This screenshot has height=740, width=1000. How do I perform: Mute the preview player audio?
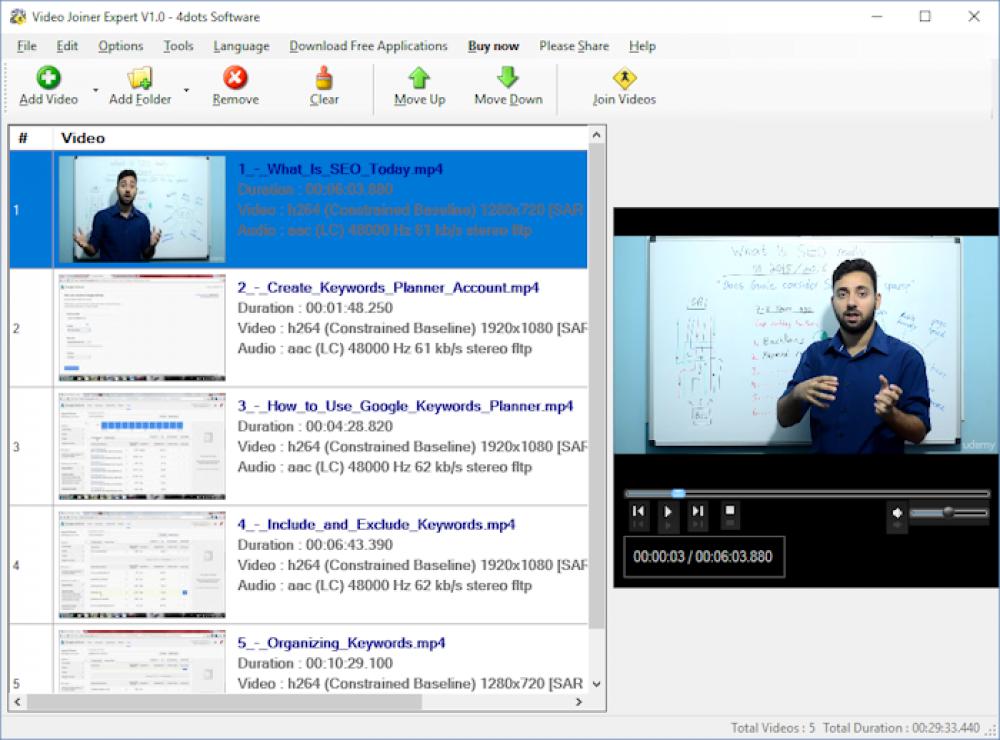coord(897,512)
